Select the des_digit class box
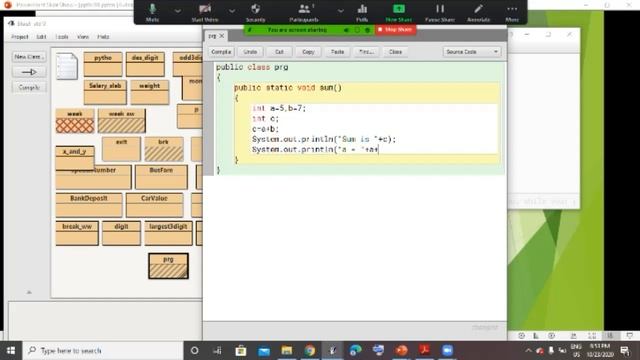The height and width of the screenshot is (360, 640). pyautogui.click(x=145, y=64)
